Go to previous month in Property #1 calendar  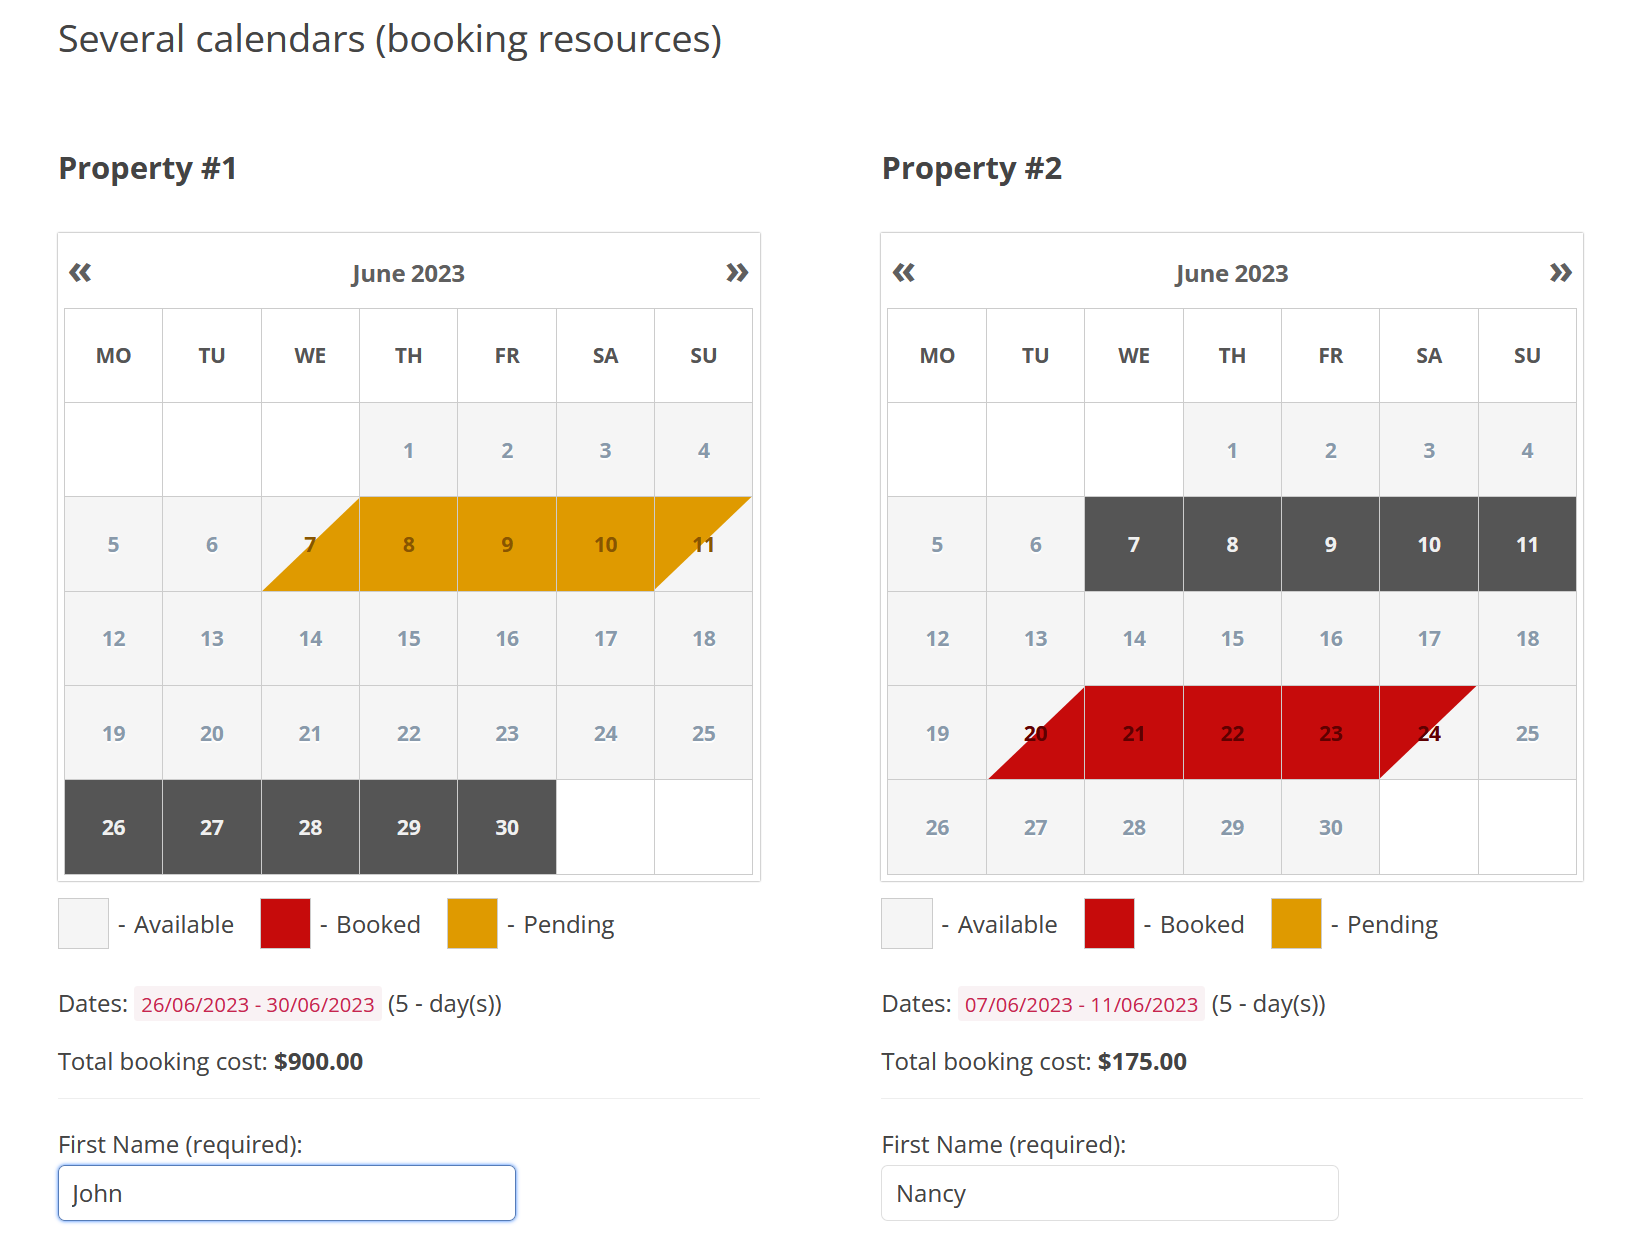point(80,273)
